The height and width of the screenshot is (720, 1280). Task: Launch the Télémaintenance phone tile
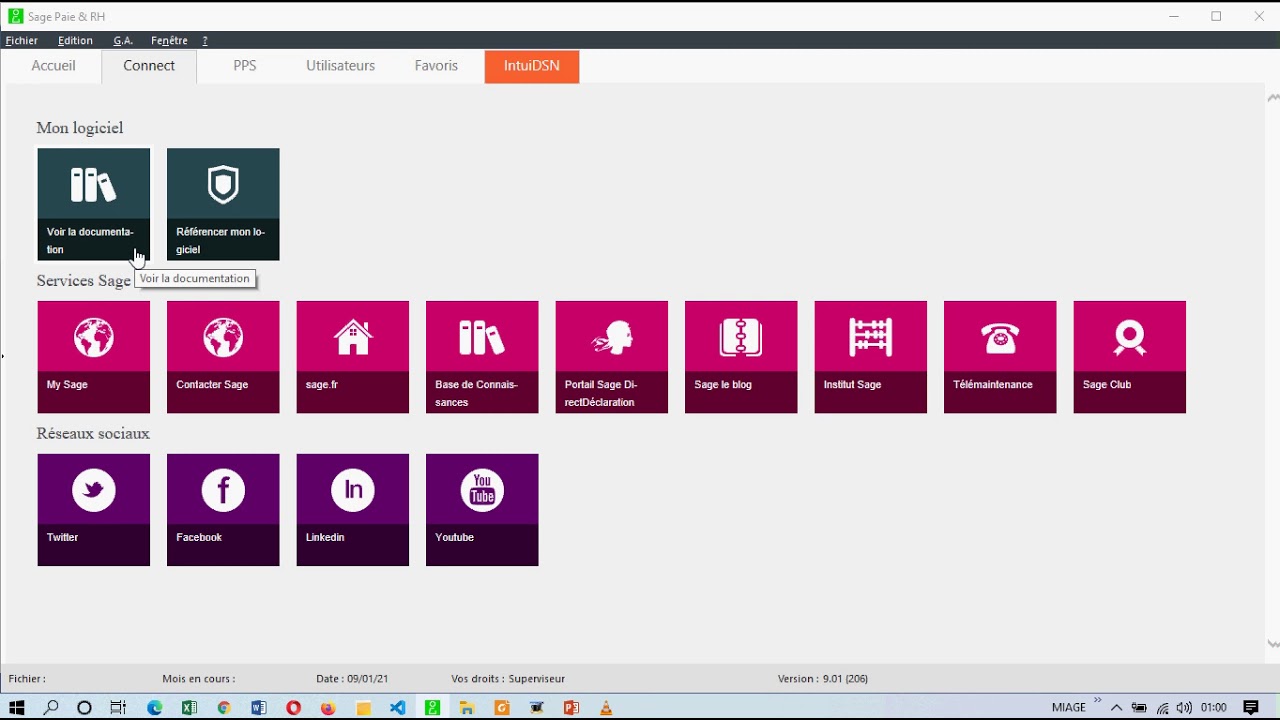point(1000,357)
